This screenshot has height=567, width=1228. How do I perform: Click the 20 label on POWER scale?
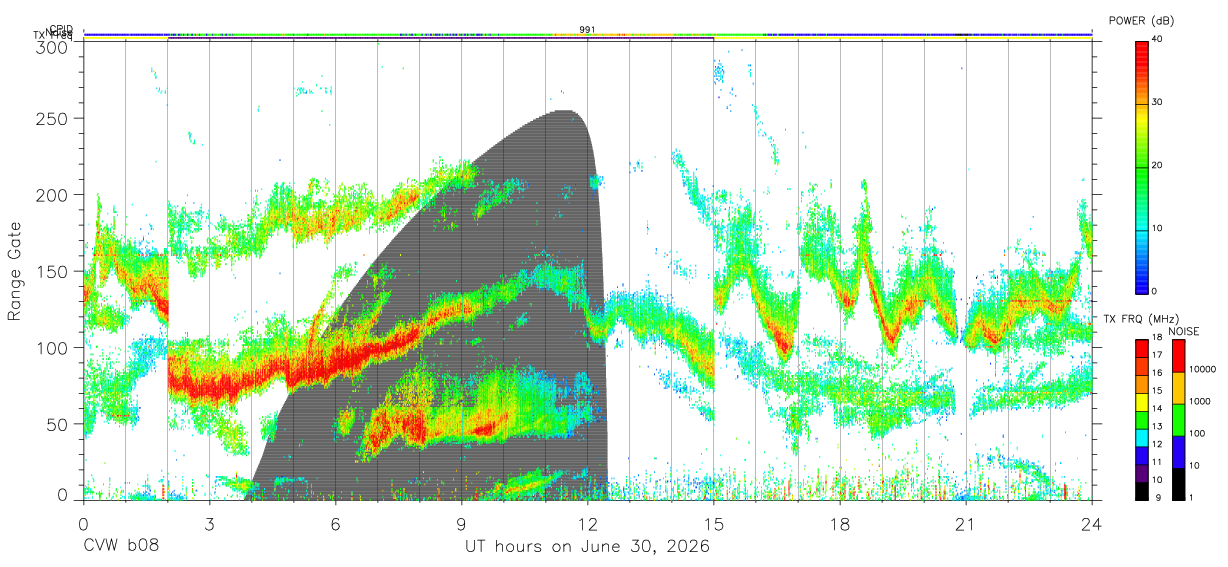[x=1155, y=166]
